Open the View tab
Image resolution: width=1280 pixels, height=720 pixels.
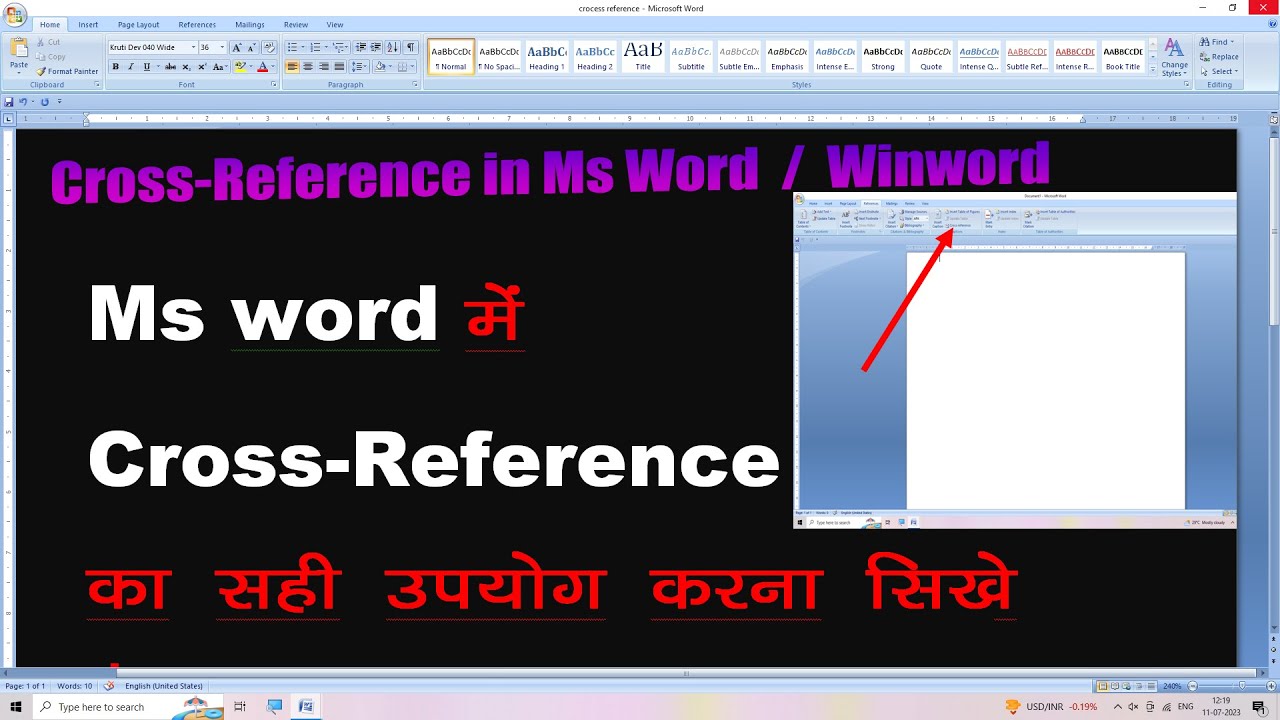tap(335, 24)
